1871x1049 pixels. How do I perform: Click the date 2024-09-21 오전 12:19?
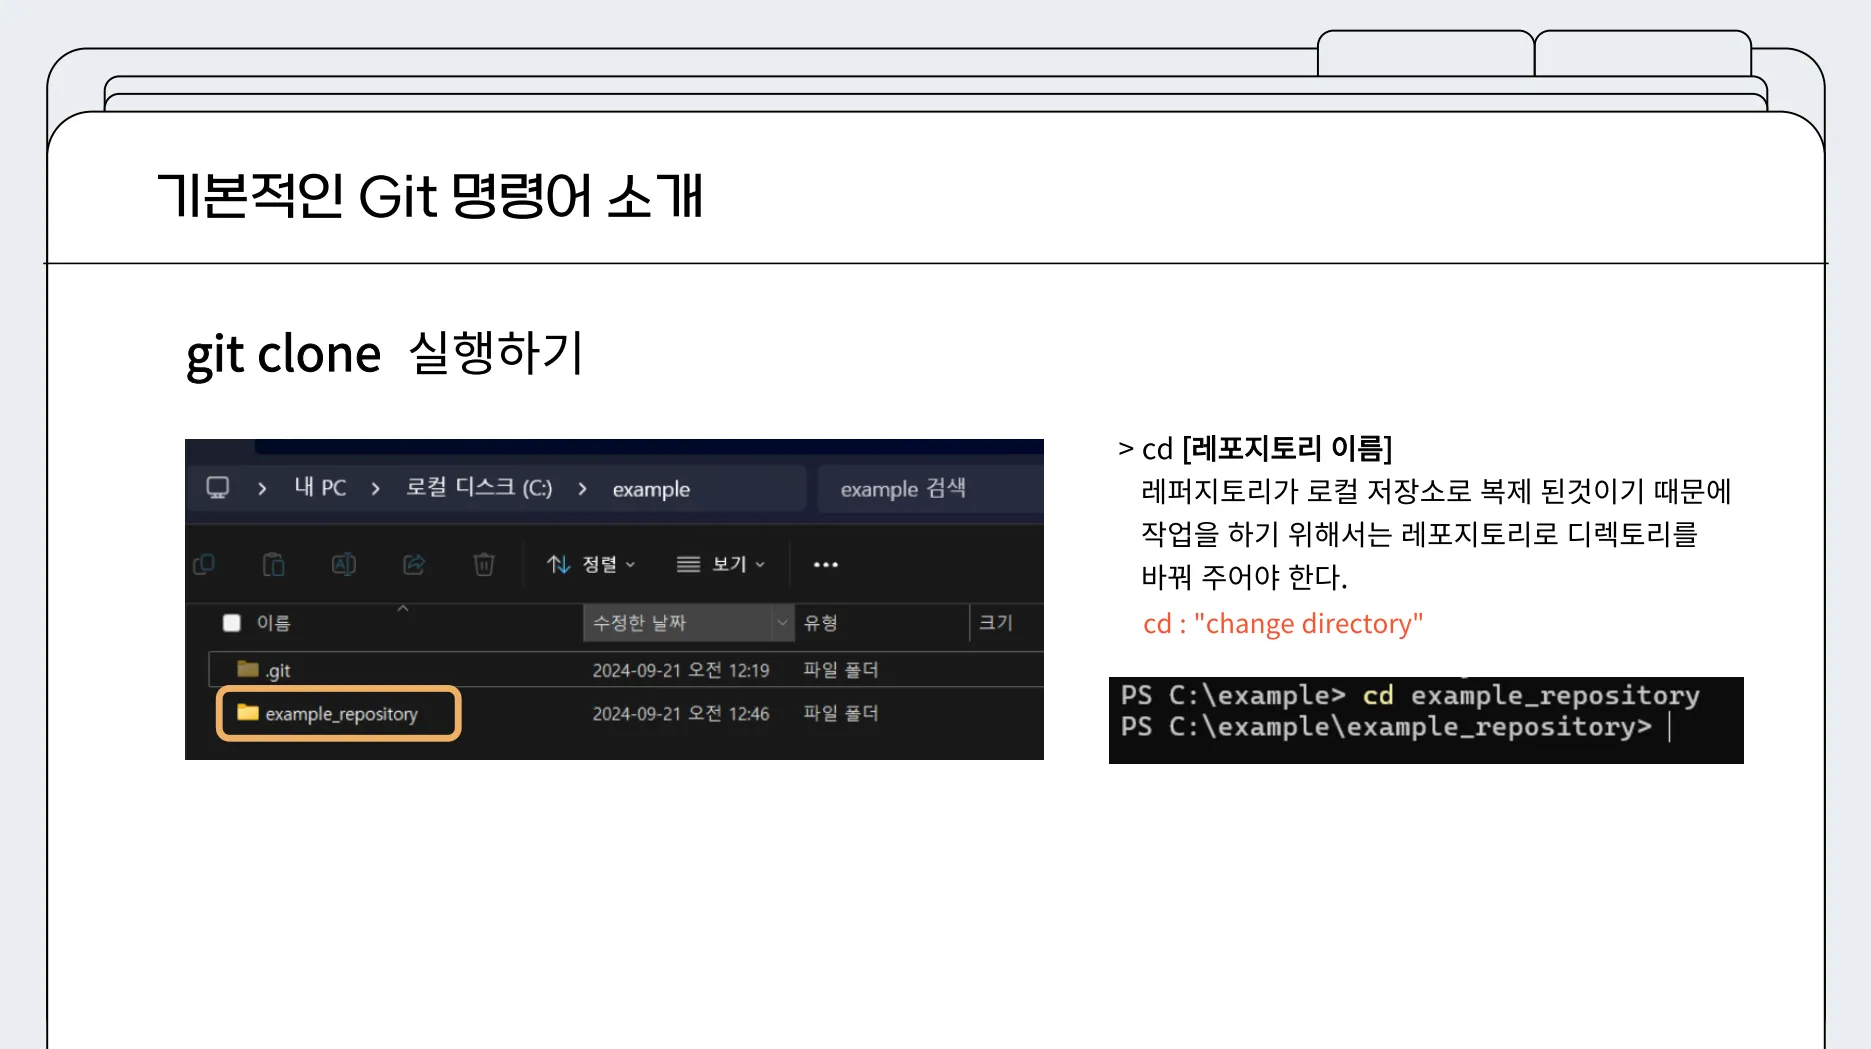(681, 670)
